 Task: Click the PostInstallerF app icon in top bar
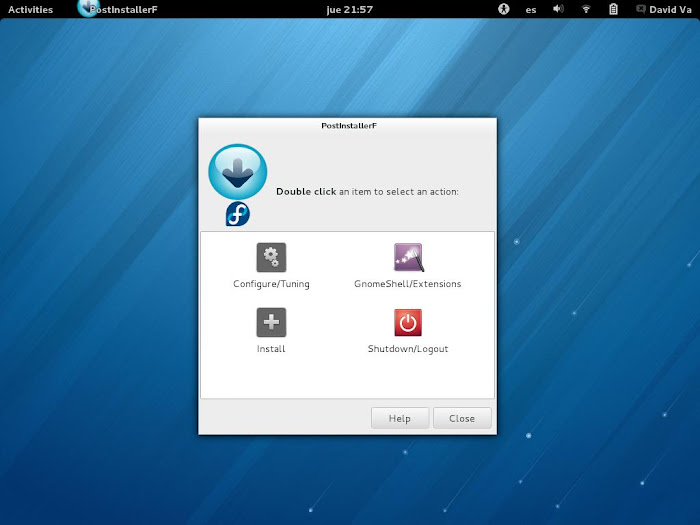(87, 8)
